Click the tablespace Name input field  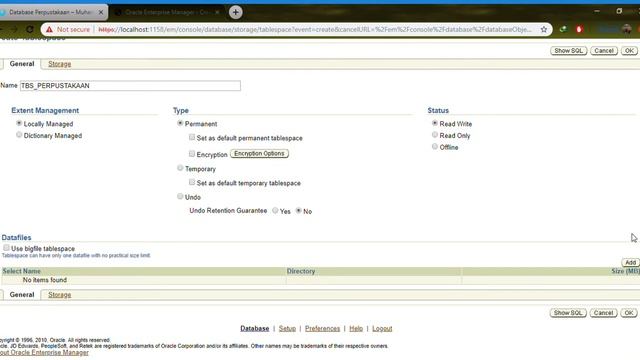pos(130,86)
